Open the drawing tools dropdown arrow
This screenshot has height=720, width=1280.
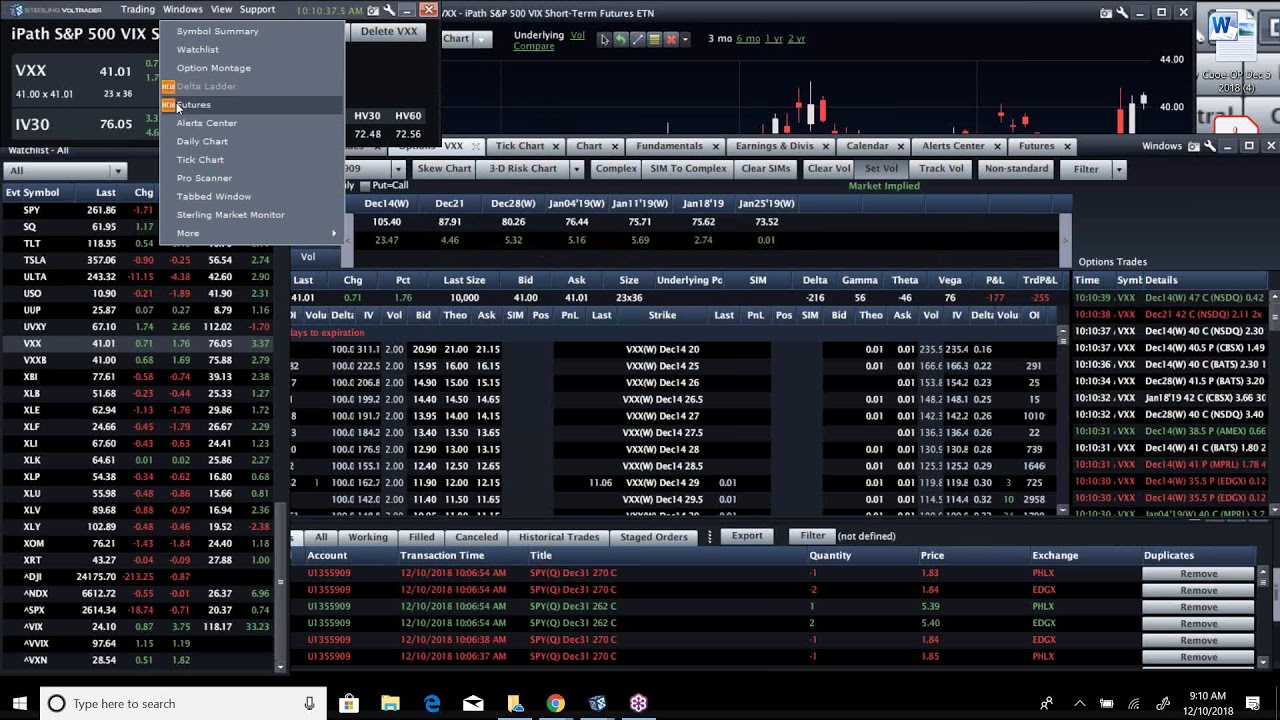pos(685,39)
